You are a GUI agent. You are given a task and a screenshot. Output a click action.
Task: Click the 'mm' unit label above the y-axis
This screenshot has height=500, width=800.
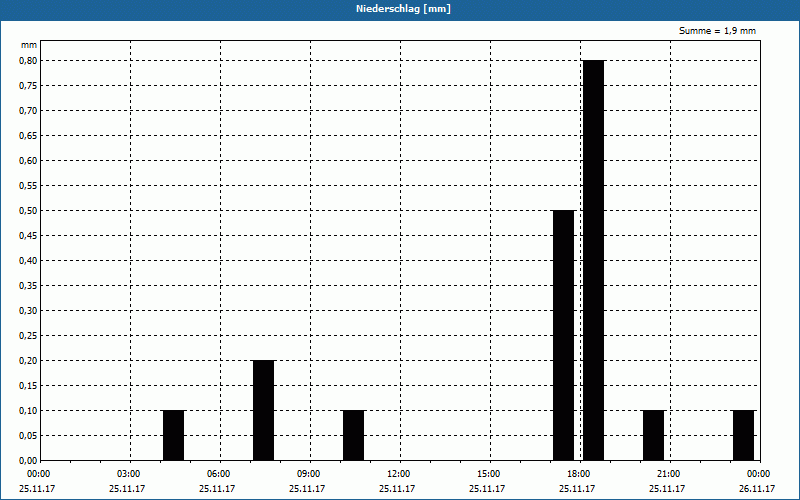pos(29,45)
